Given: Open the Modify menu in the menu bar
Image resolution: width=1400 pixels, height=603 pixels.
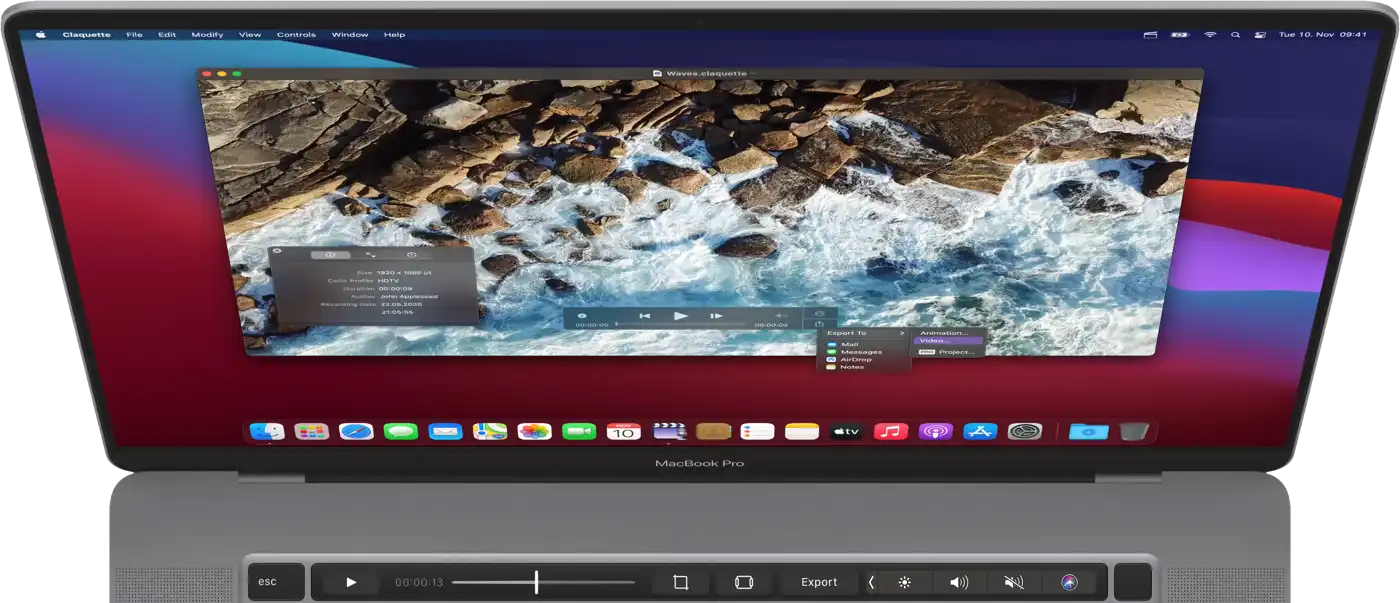Looking at the screenshot, I should (x=207, y=35).
